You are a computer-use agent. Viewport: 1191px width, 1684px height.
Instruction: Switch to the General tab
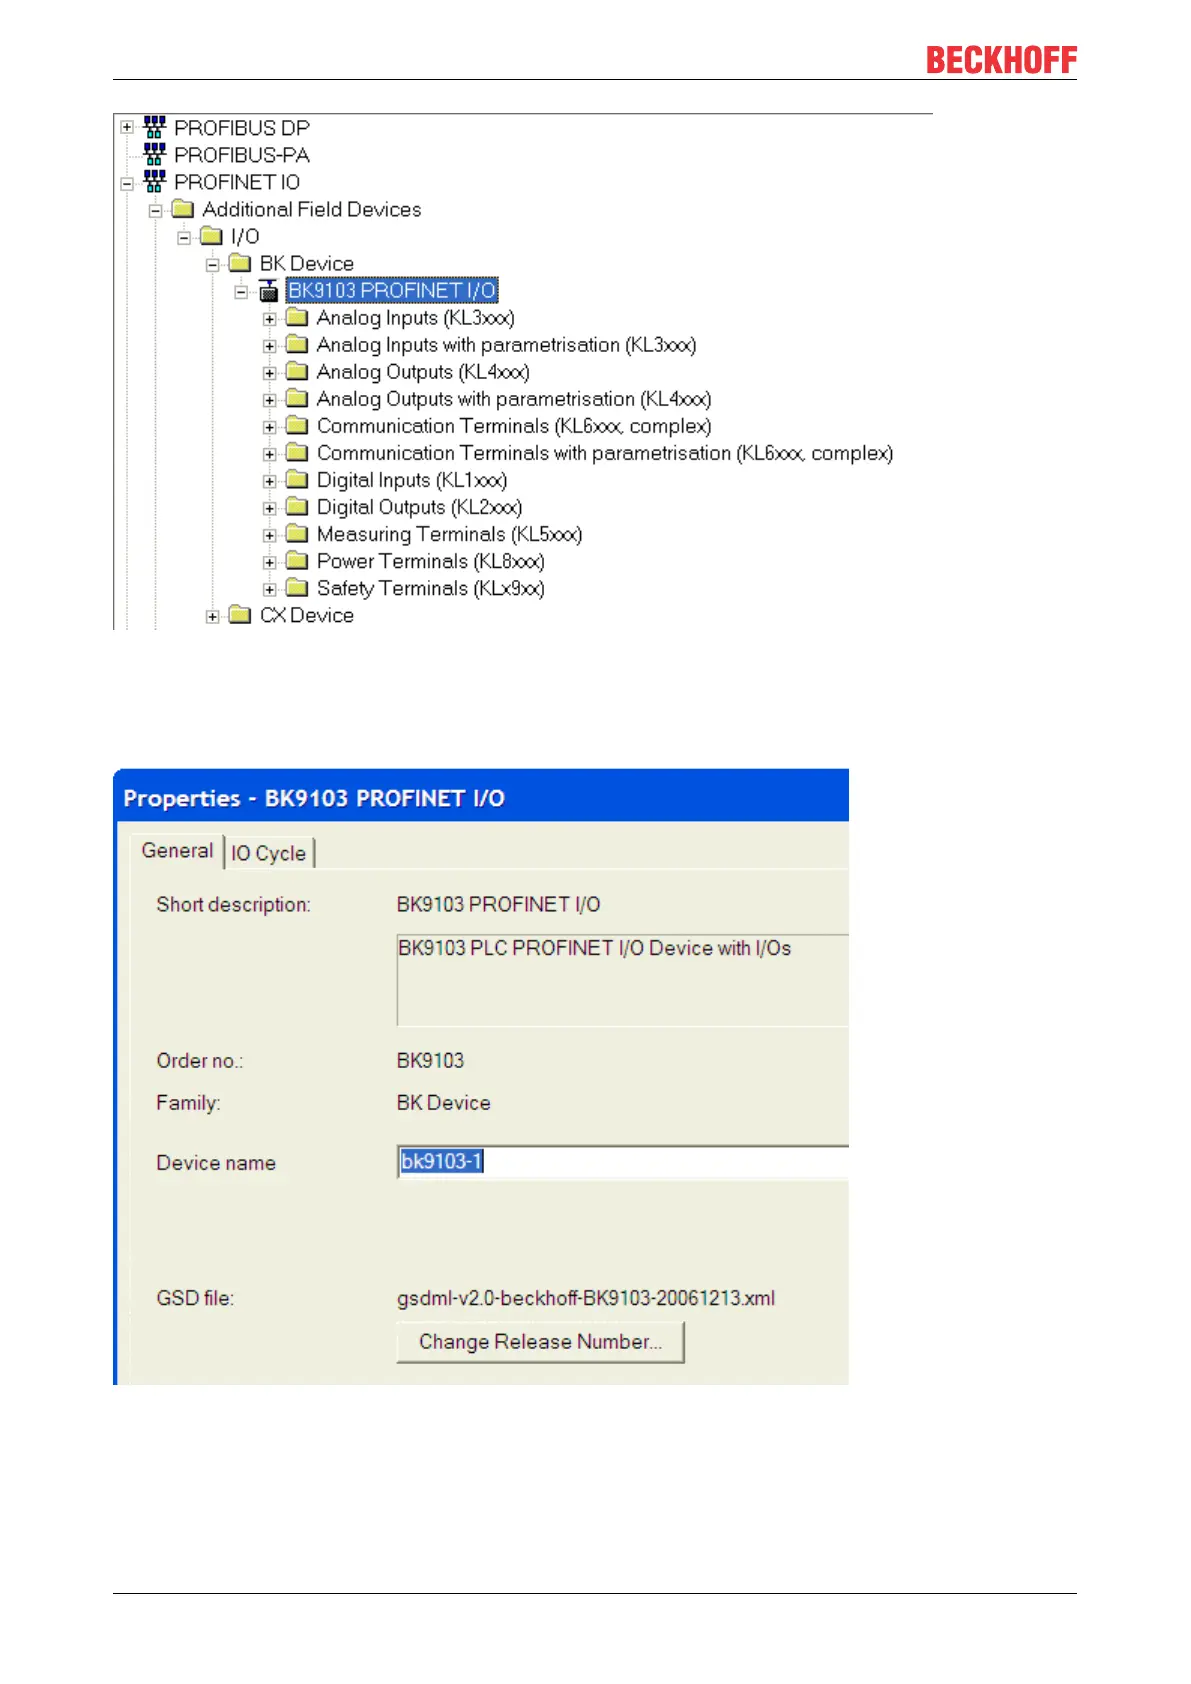tap(177, 851)
